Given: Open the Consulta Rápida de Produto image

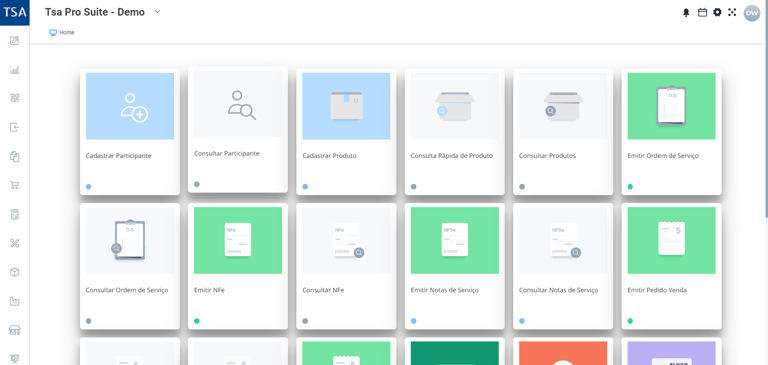Looking at the screenshot, I should coord(455,106).
